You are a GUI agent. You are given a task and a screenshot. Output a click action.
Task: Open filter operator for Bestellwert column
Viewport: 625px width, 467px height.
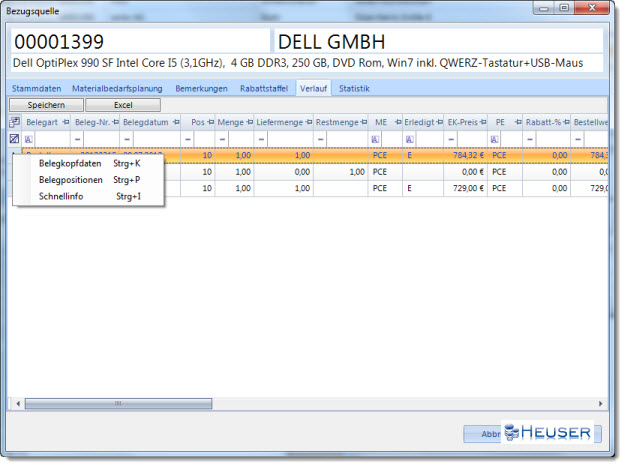pos(578,139)
